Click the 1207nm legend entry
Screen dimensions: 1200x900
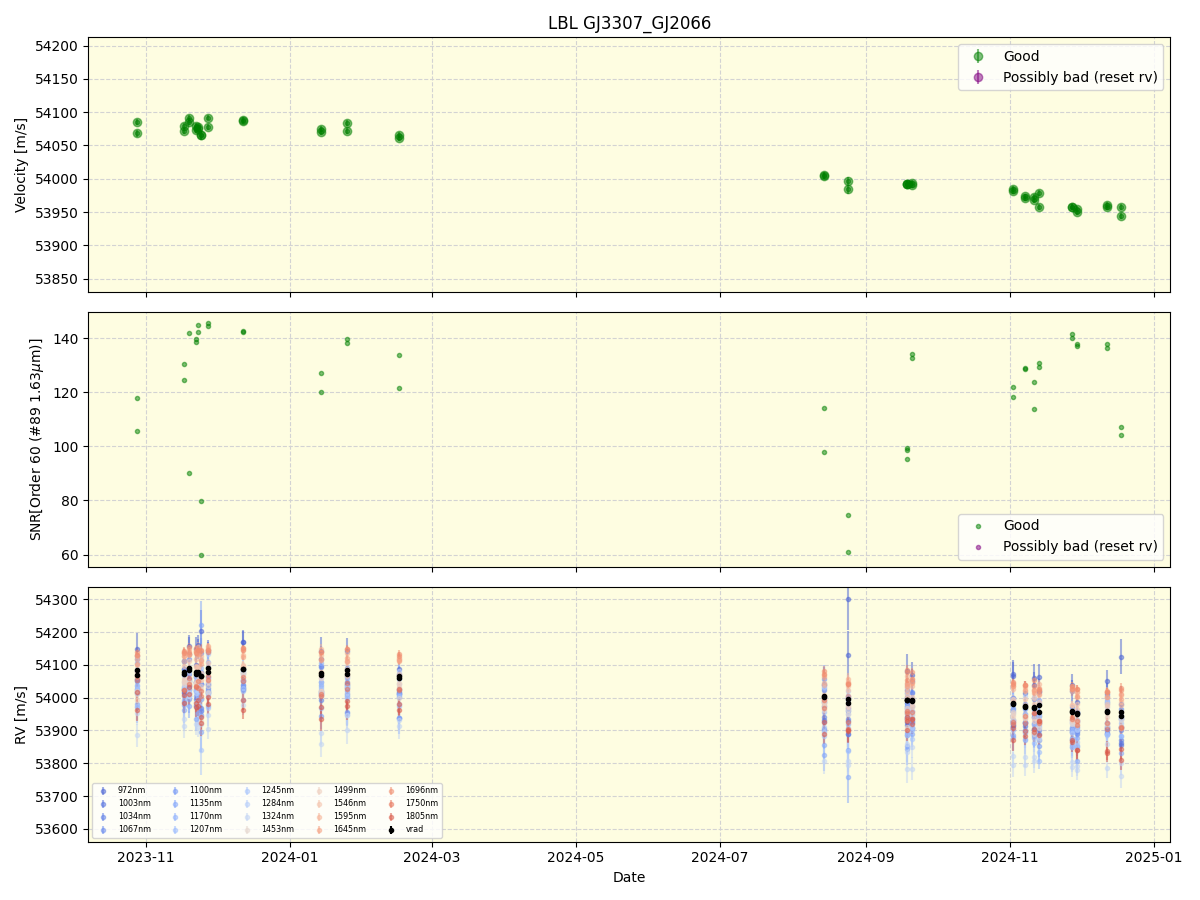(206, 829)
